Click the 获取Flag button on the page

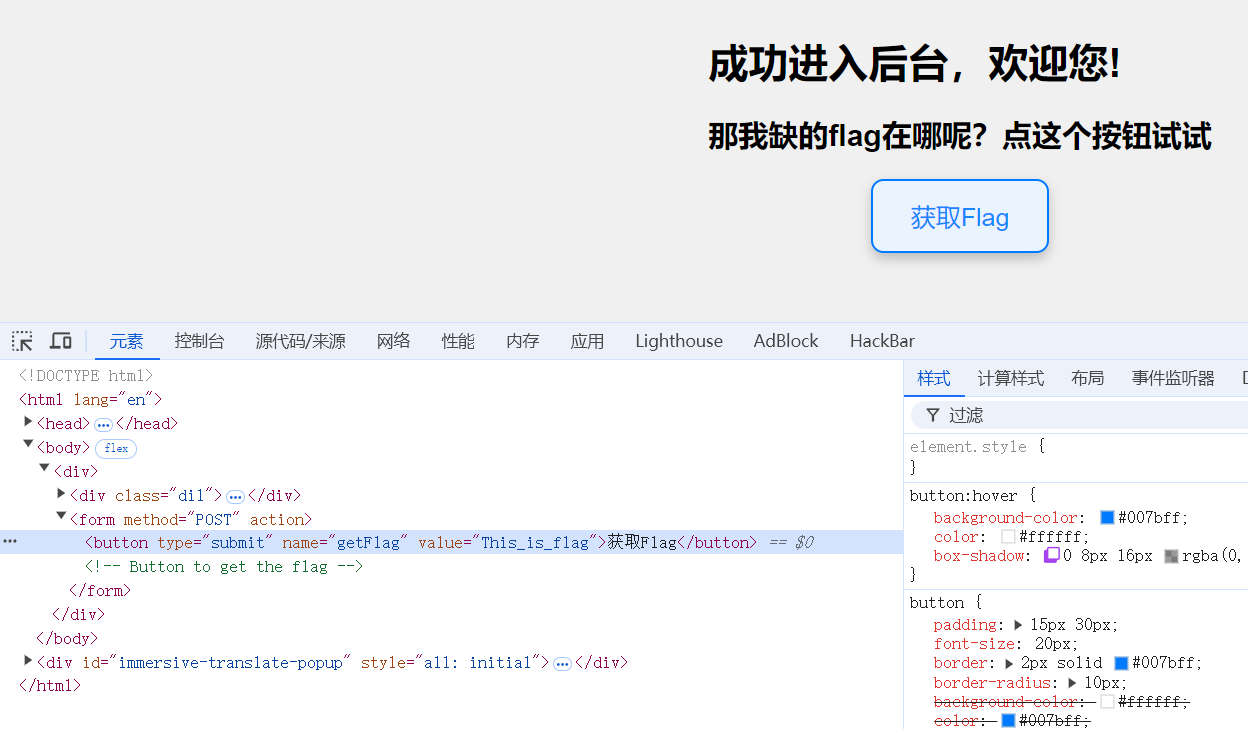[x=959, y=217]
